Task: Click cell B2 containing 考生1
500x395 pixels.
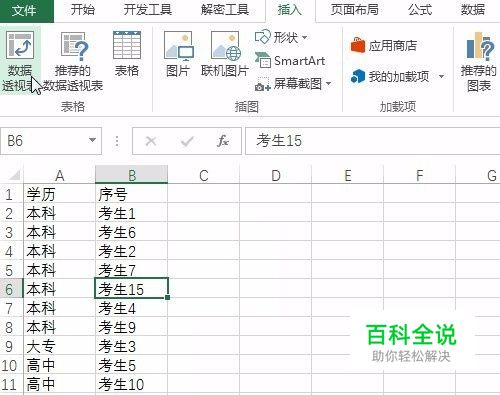Action: (132, 213)
